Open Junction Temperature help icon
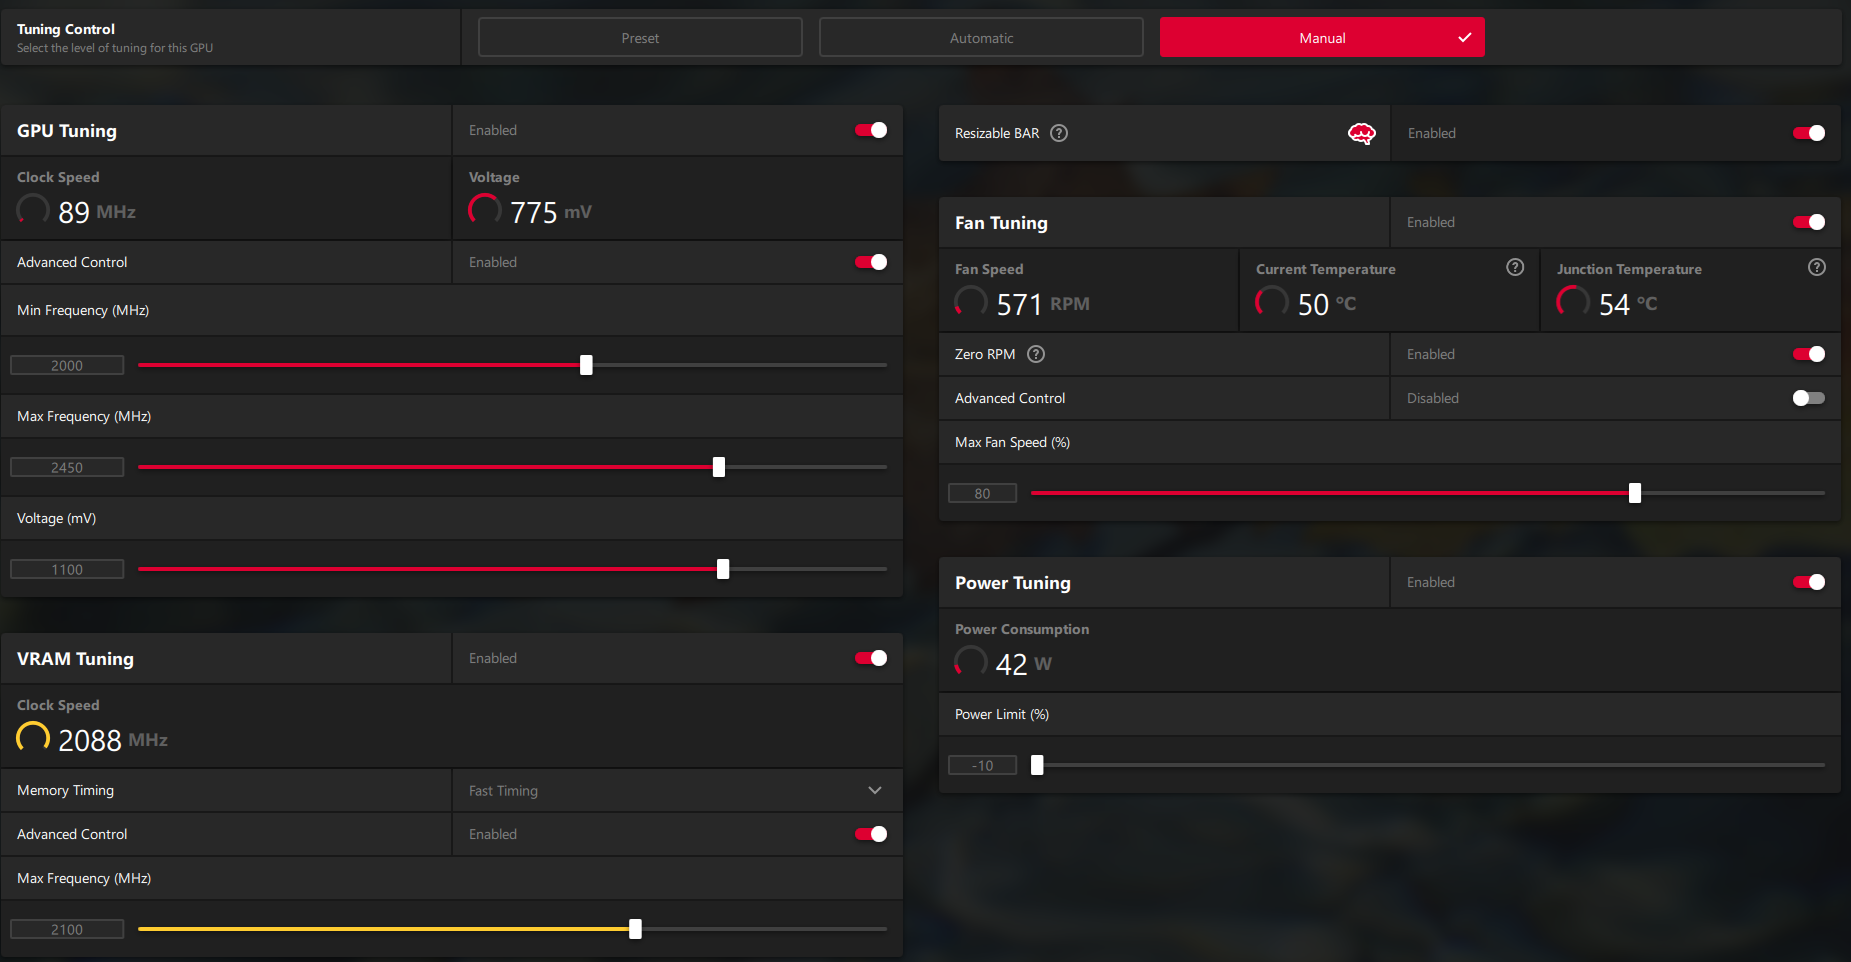 1817,267
